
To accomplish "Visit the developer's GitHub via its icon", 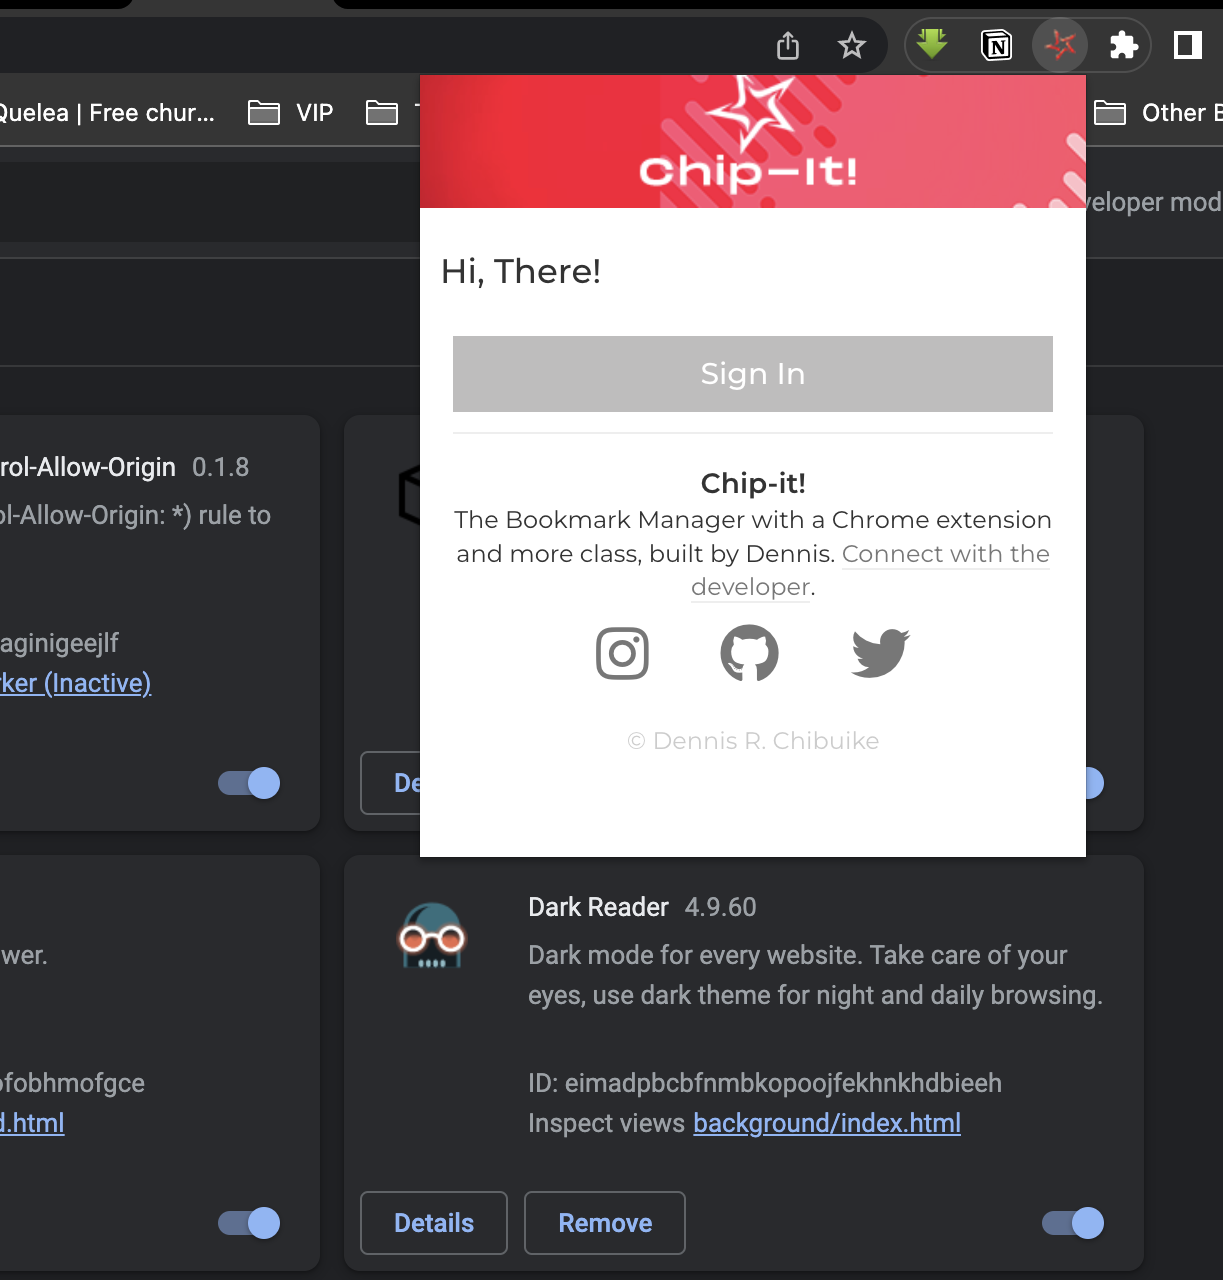I will pos(750,653).
